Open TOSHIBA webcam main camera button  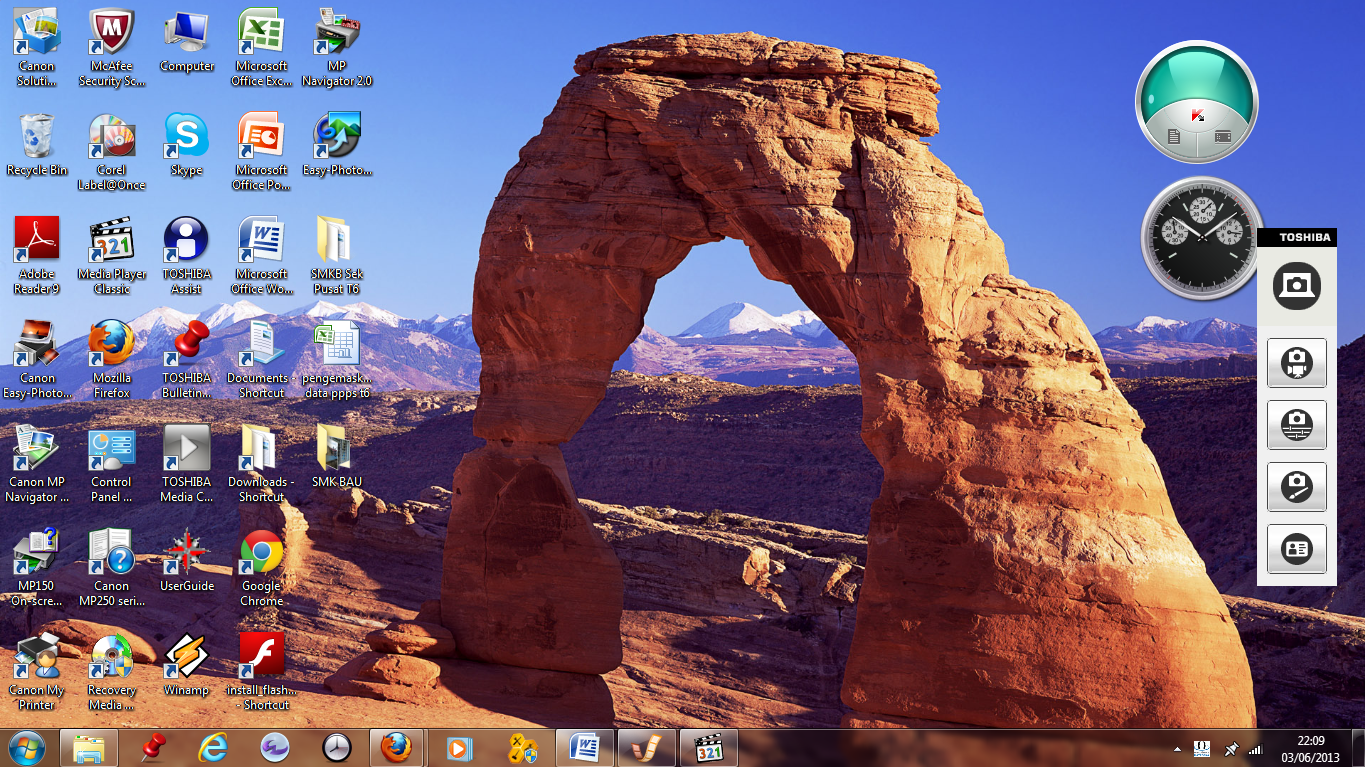point(1297,286)
